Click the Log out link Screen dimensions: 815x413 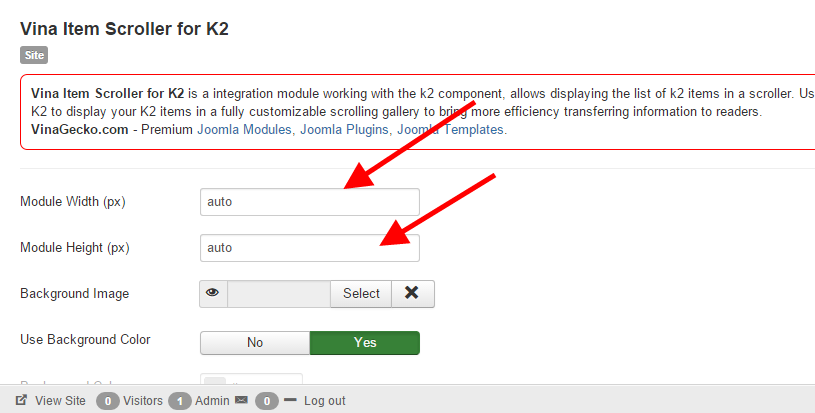(325, 401)
